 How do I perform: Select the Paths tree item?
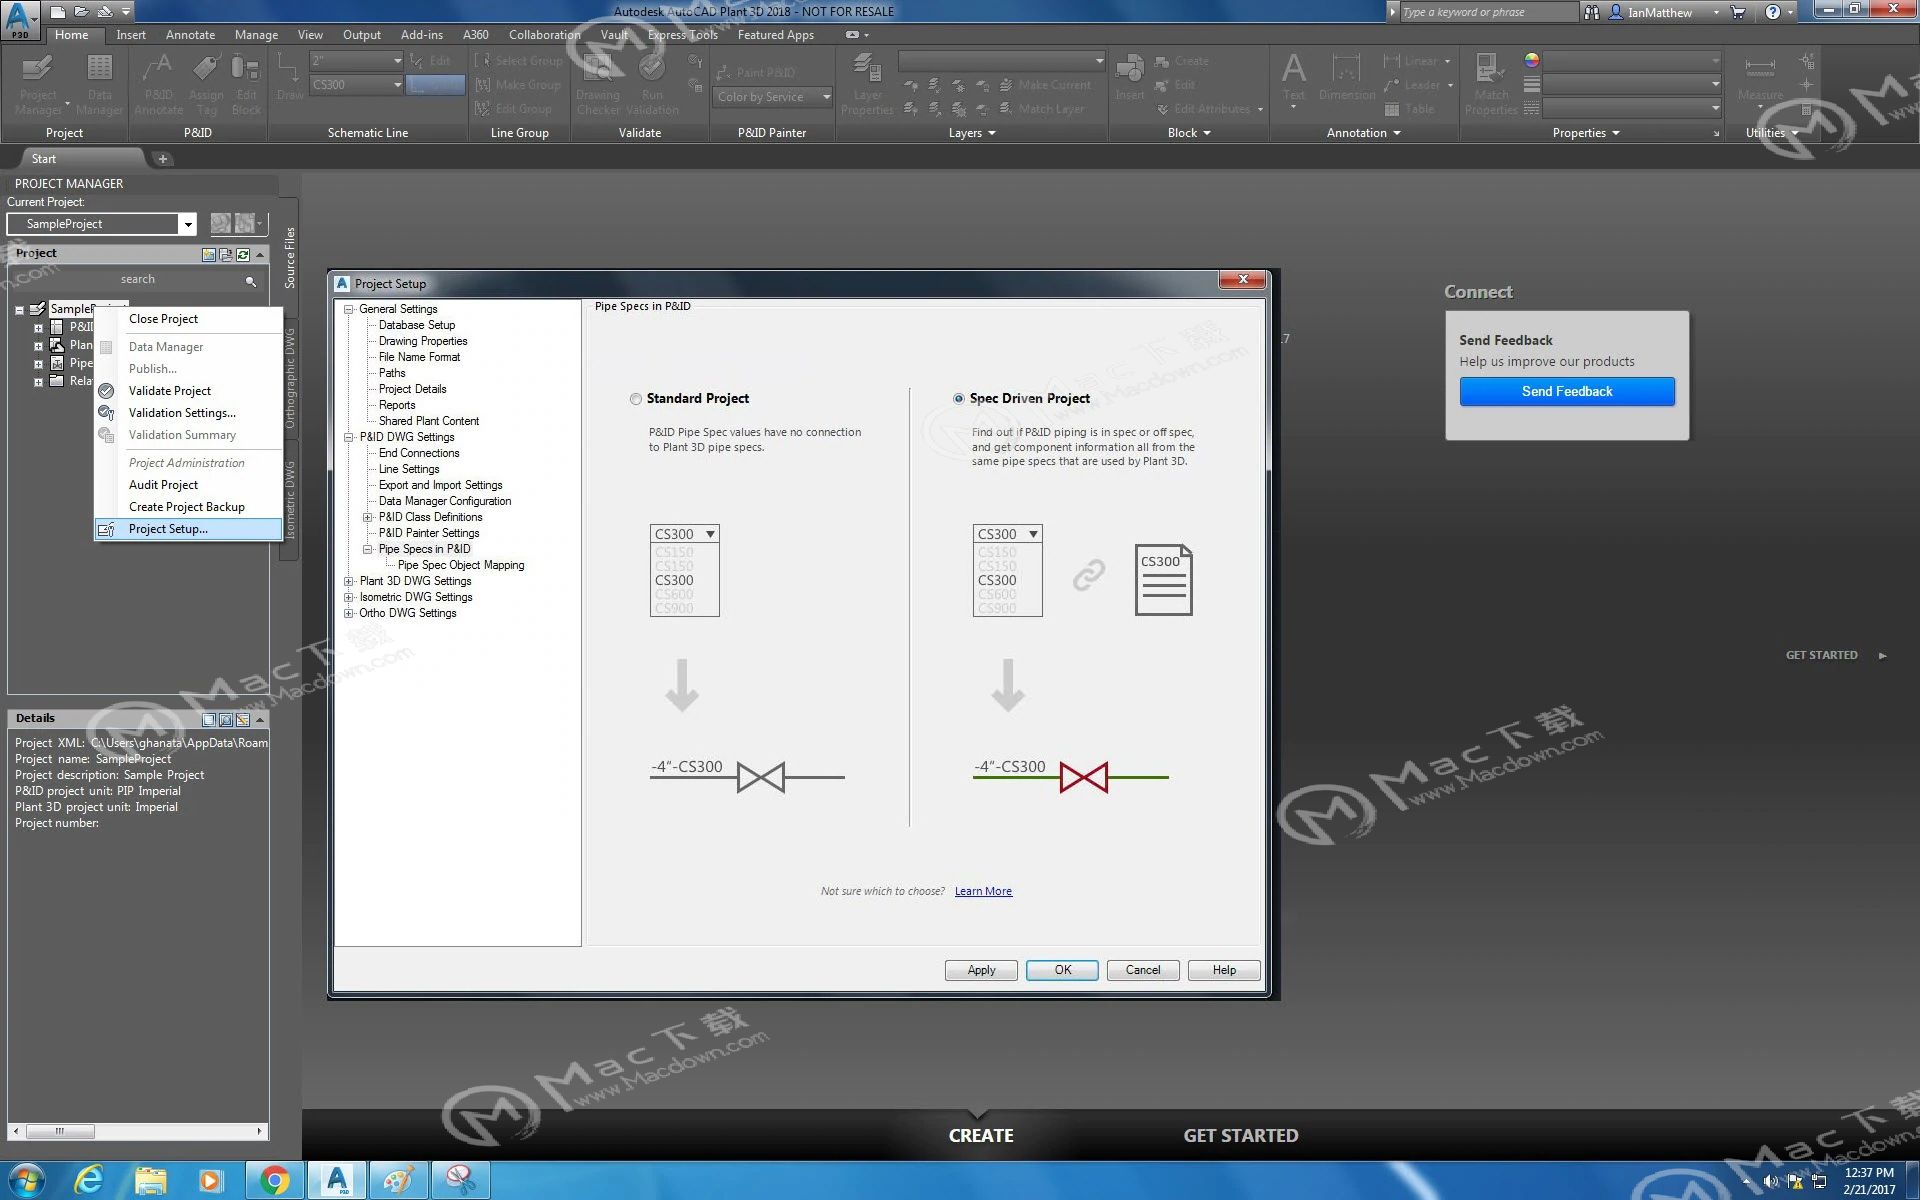392,374
